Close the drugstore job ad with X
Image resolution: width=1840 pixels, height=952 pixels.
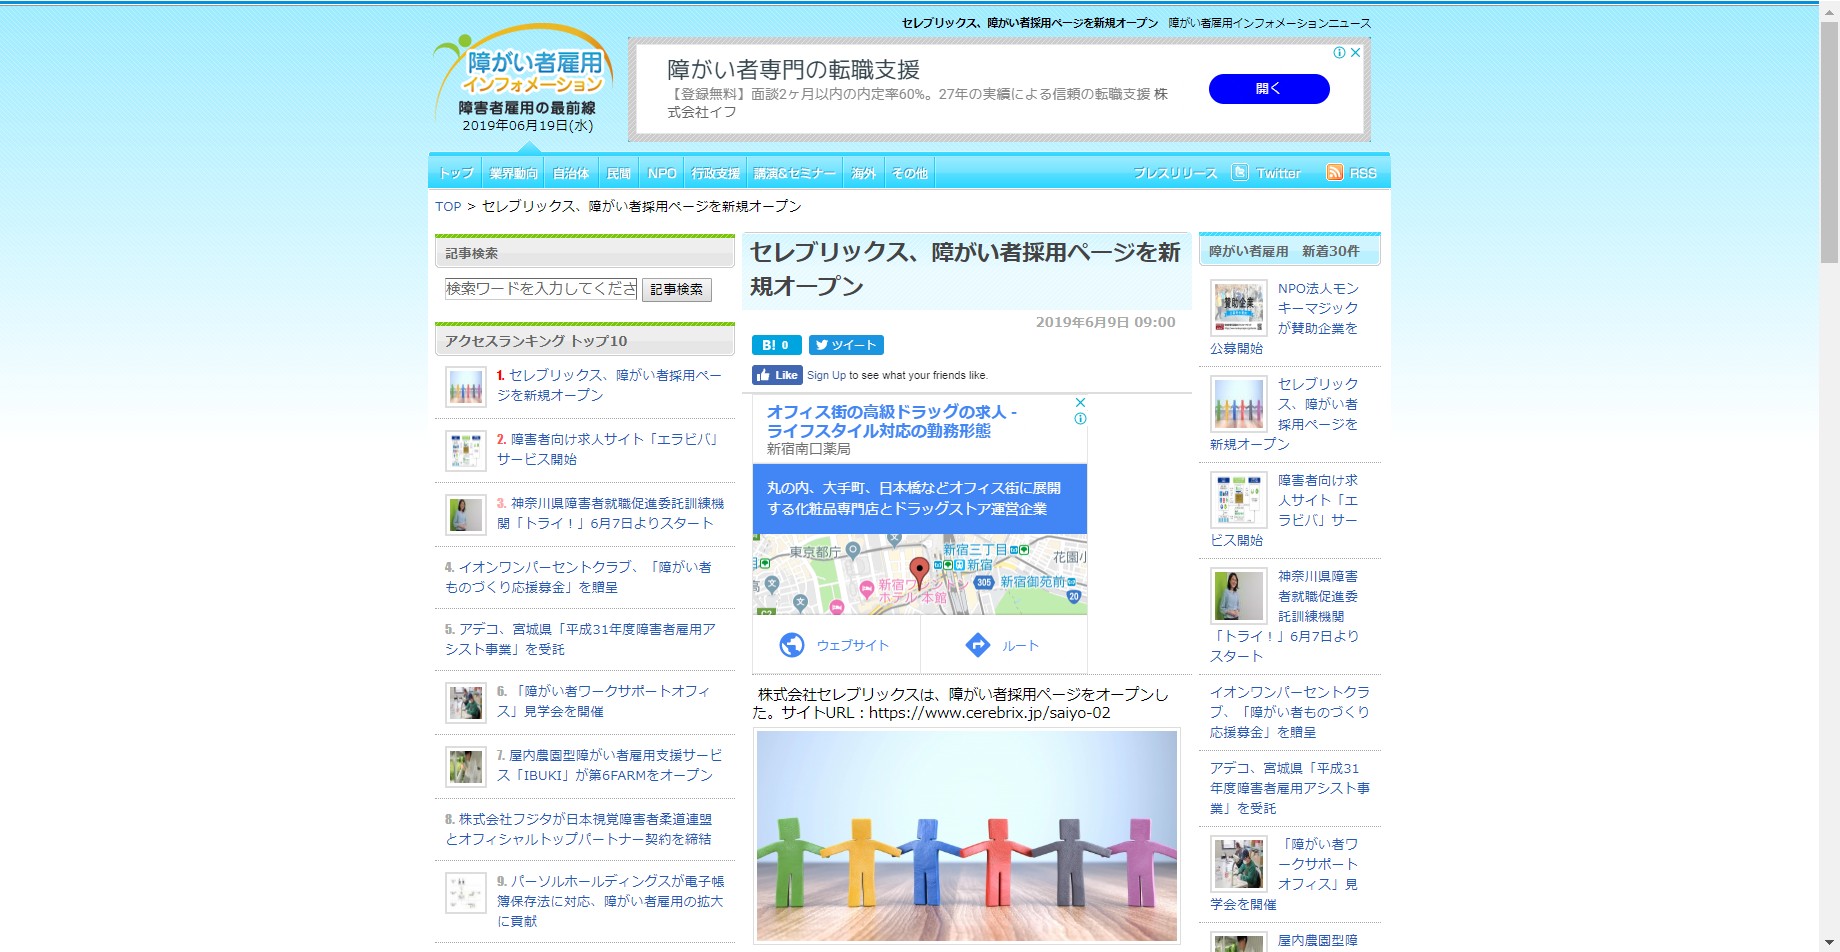[1080, 402]
